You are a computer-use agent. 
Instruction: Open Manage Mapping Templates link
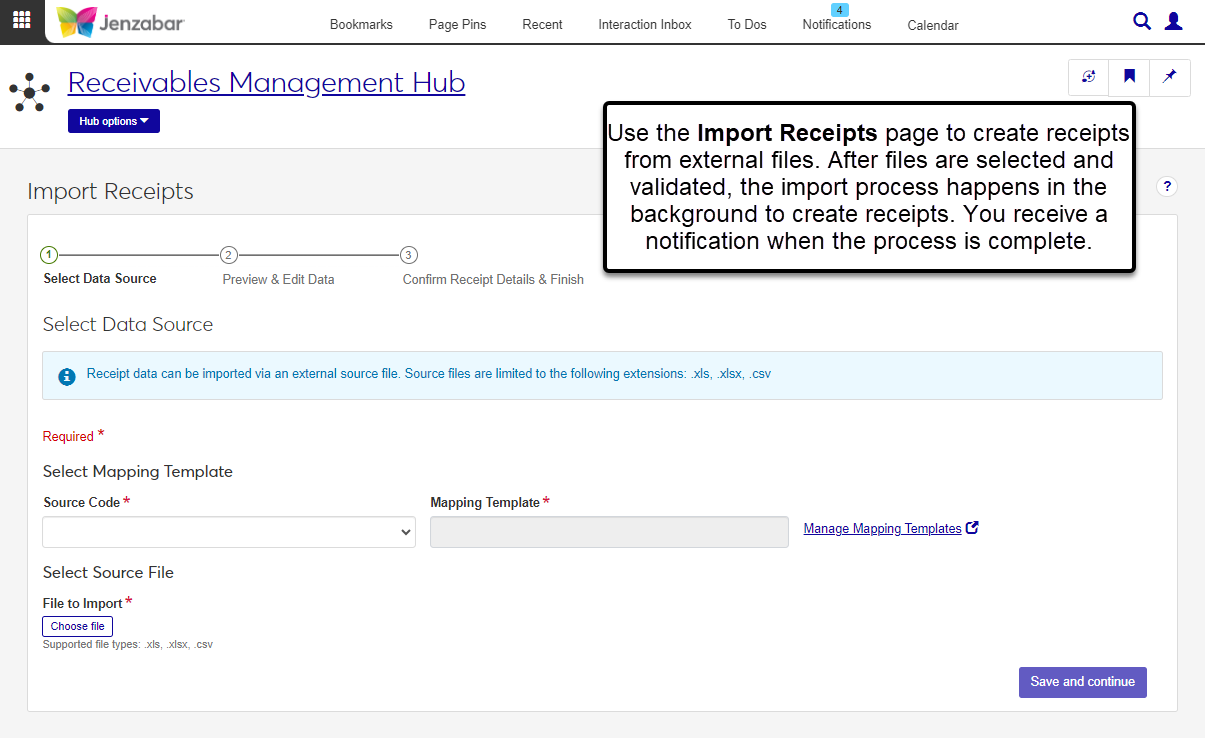pos(882,529)
